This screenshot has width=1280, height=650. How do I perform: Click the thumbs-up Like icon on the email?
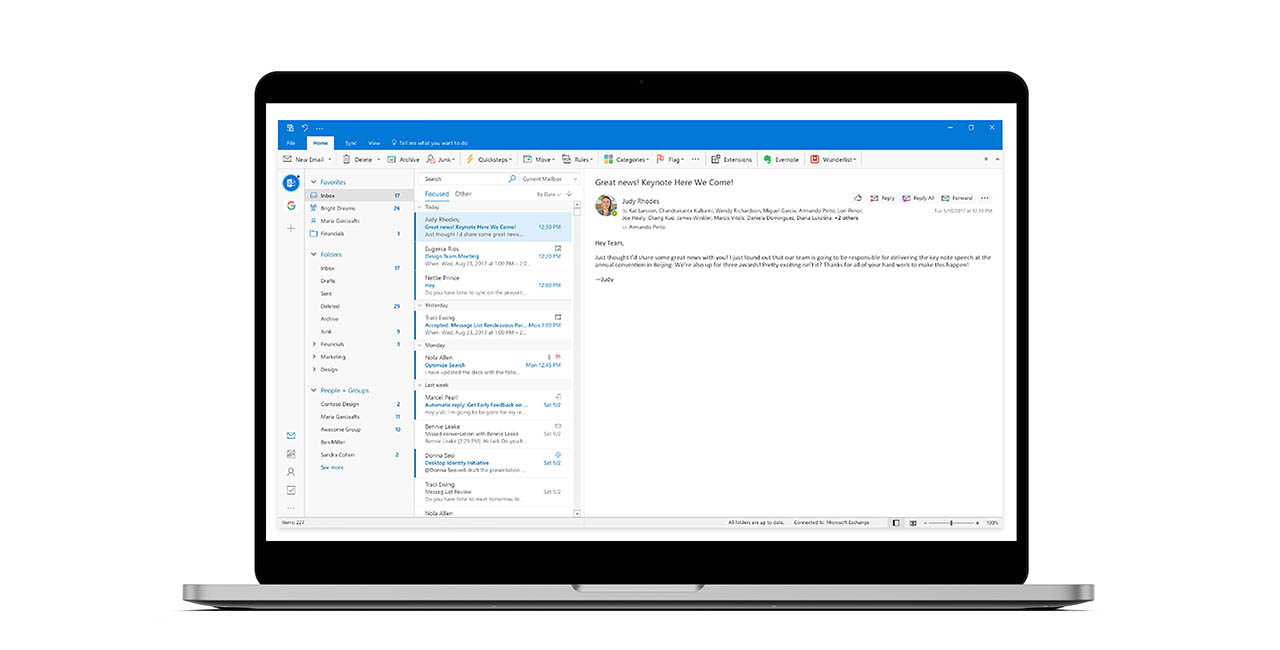click(x=858, y=198)
